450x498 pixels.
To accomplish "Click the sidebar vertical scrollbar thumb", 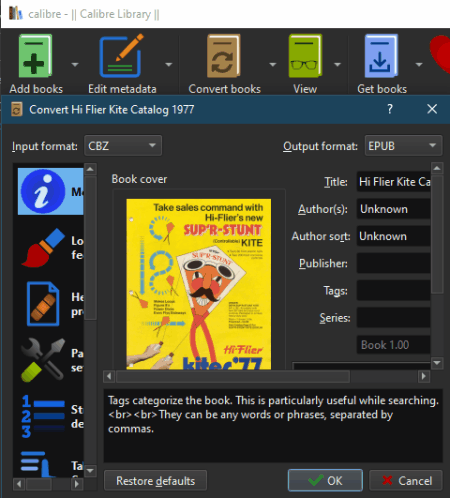I will (90, 248).
